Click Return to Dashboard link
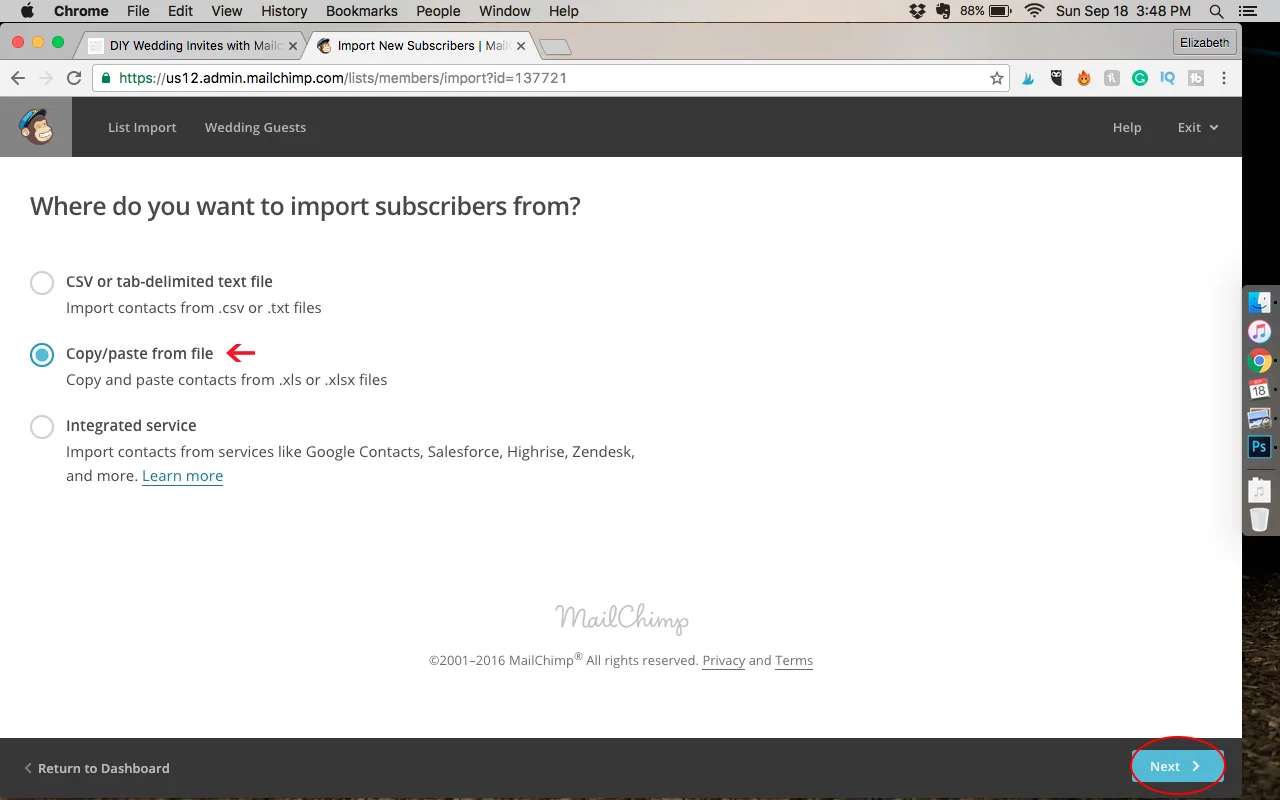The height and width of the screenshot is (800, 1280). click(x=97, y=768)
